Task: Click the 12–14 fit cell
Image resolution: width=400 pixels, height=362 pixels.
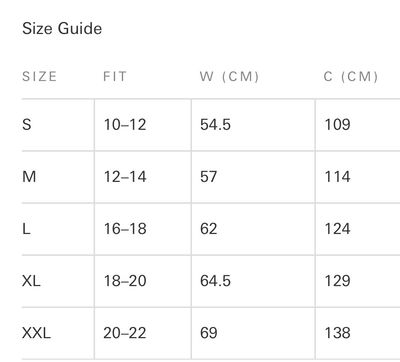Action: pyautogui.click(x=125, y=177)
